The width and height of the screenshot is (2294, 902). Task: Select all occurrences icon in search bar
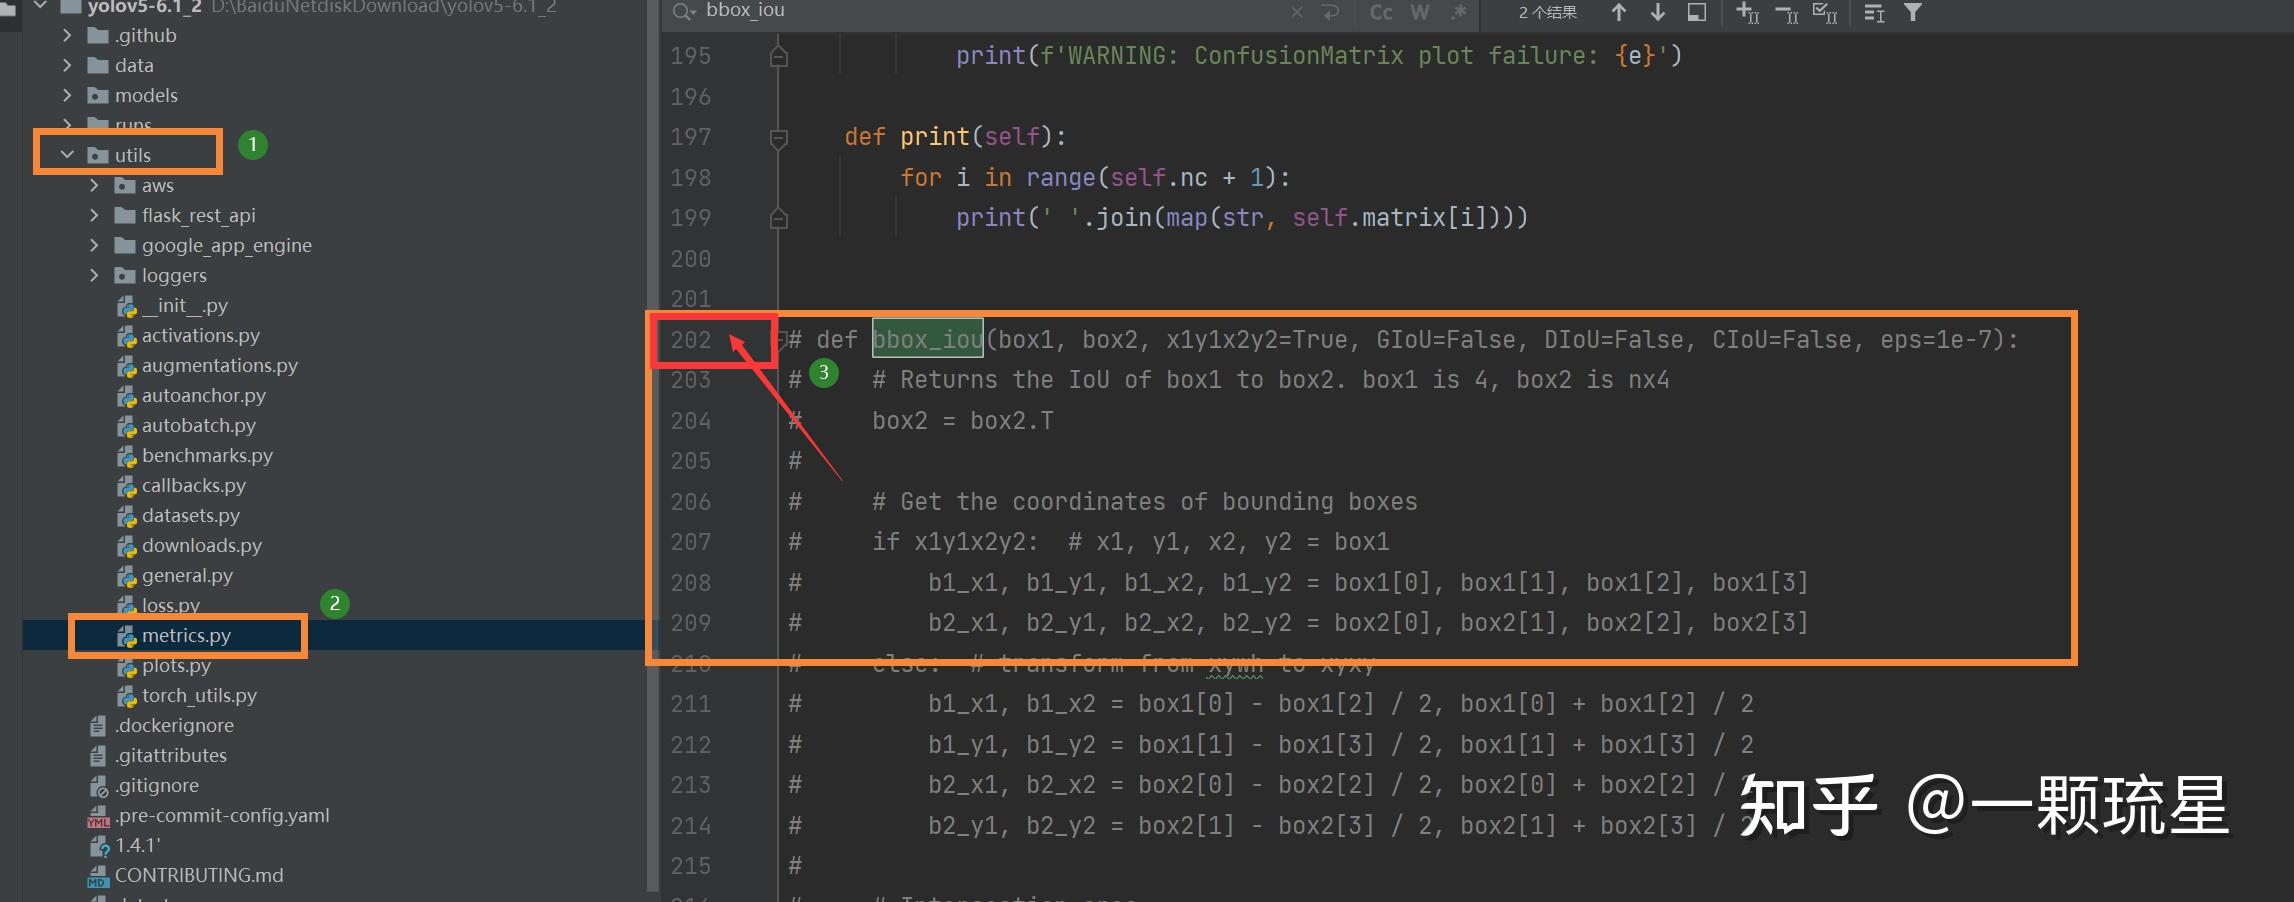(1825, 12)
